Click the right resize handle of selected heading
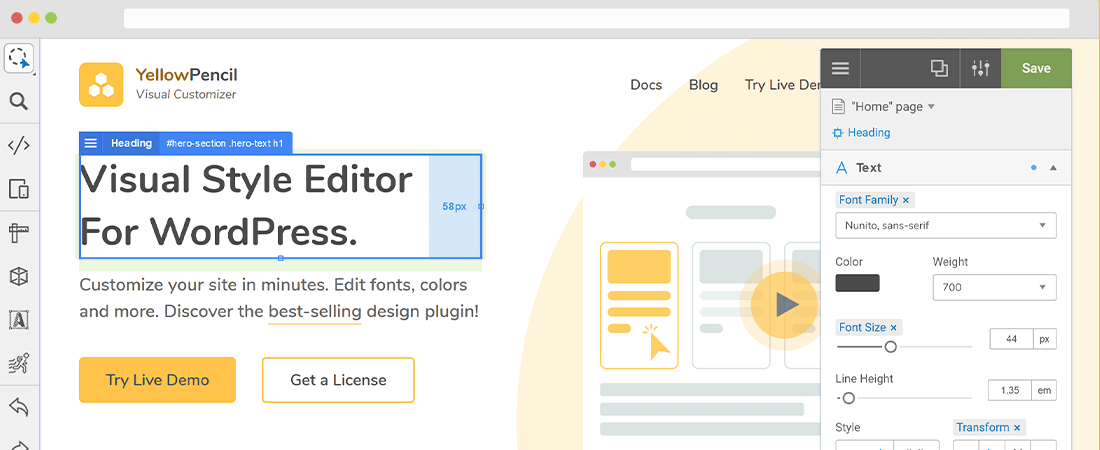The image size is (1100, 450). pos(481,206)
